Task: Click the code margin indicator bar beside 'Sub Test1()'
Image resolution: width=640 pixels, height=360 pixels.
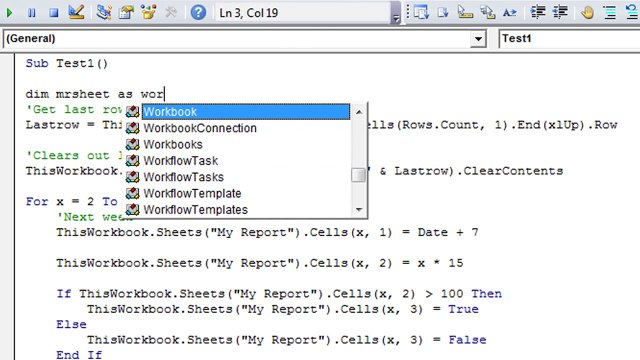Action: [x=7, y=64]
